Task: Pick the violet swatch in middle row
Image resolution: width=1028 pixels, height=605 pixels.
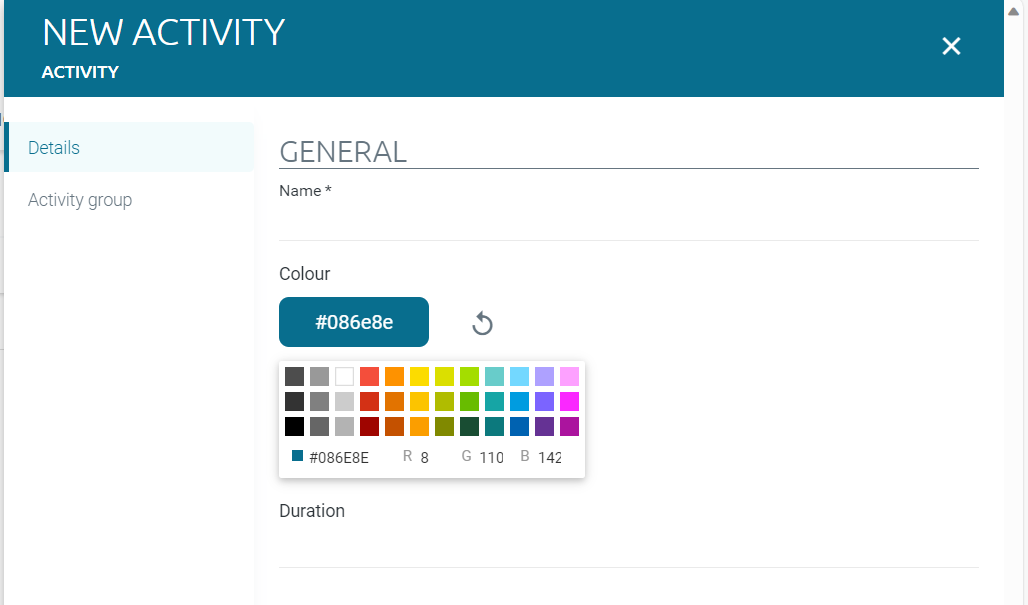Action: [x=544, y=401]
